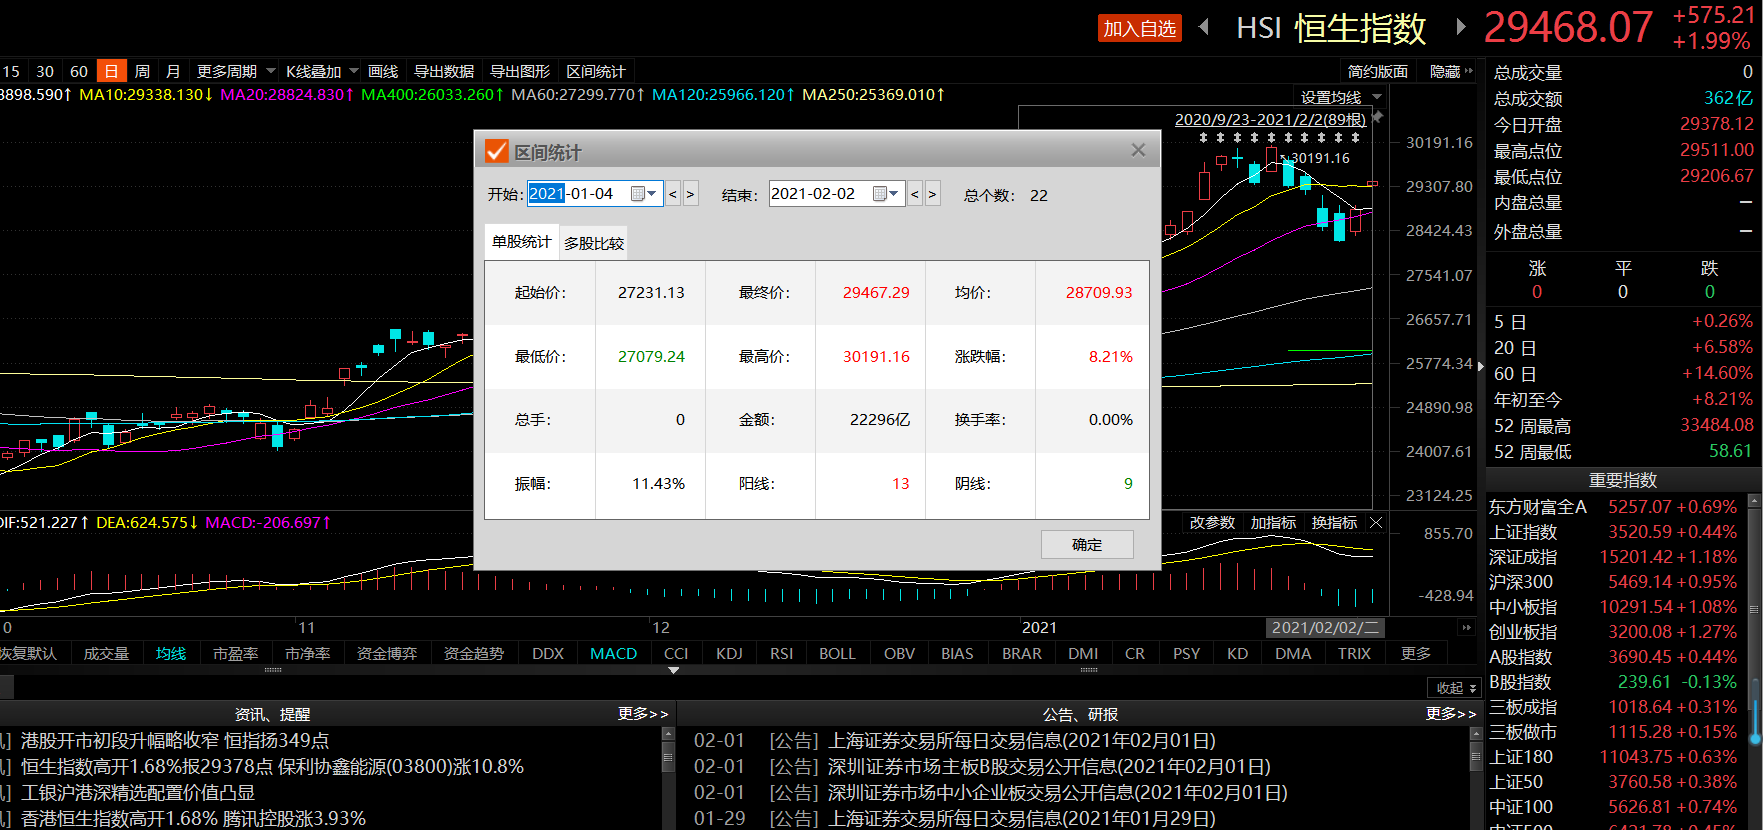
Task: Open news 工银沪港深精选配置价值凸显
Action: [138, 792]
